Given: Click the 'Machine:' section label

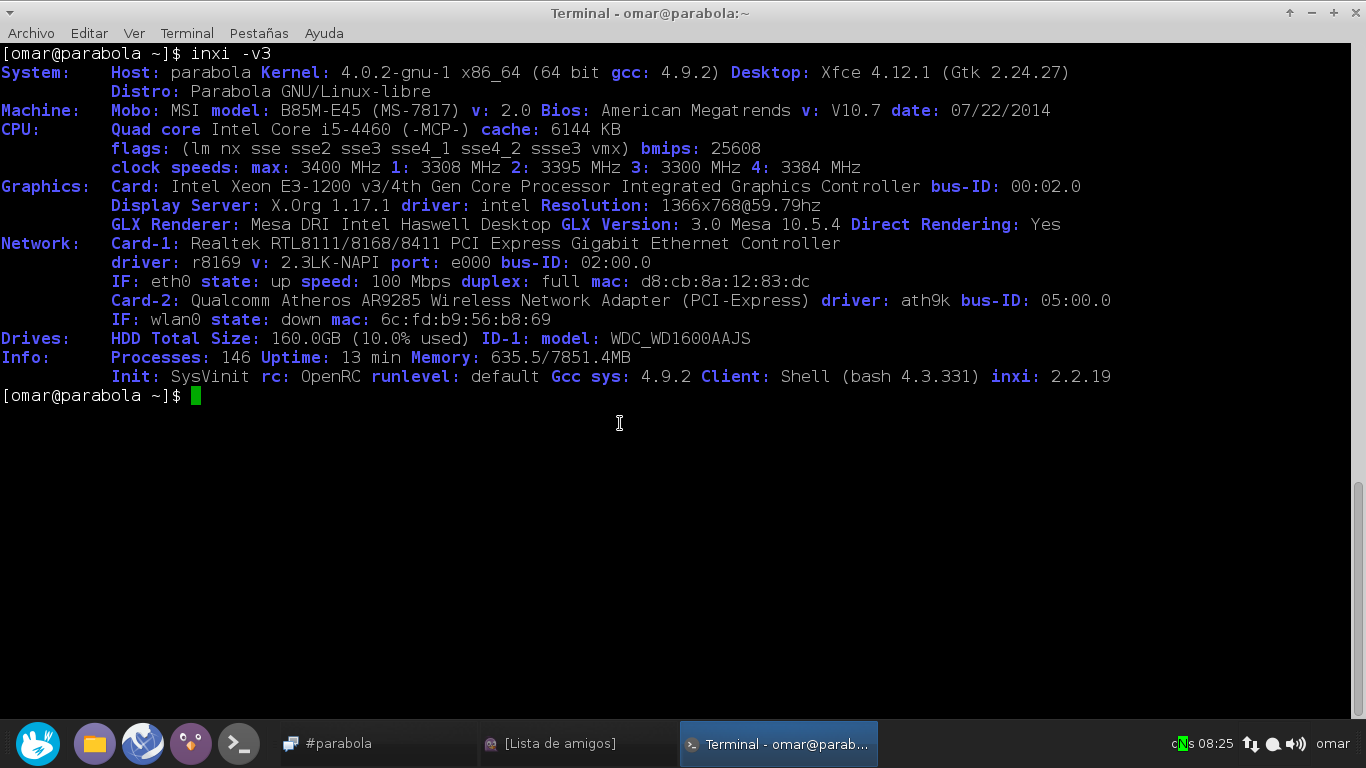Looking at the screenshot, I should click(41, 111).
